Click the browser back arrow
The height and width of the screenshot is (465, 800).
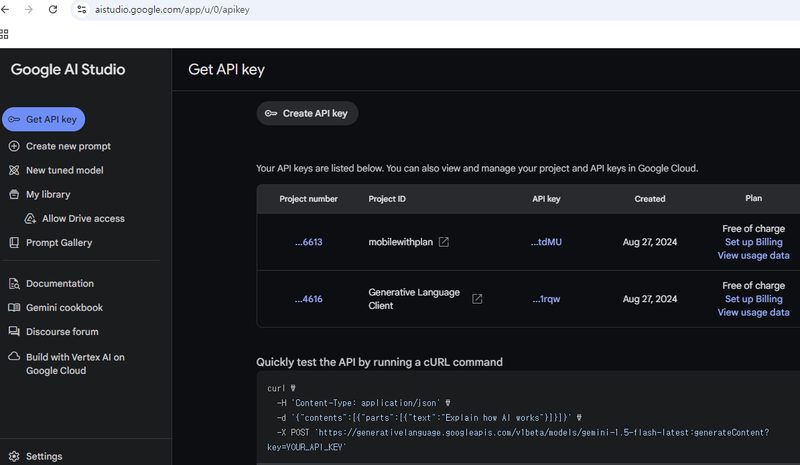tap(5, 9)
